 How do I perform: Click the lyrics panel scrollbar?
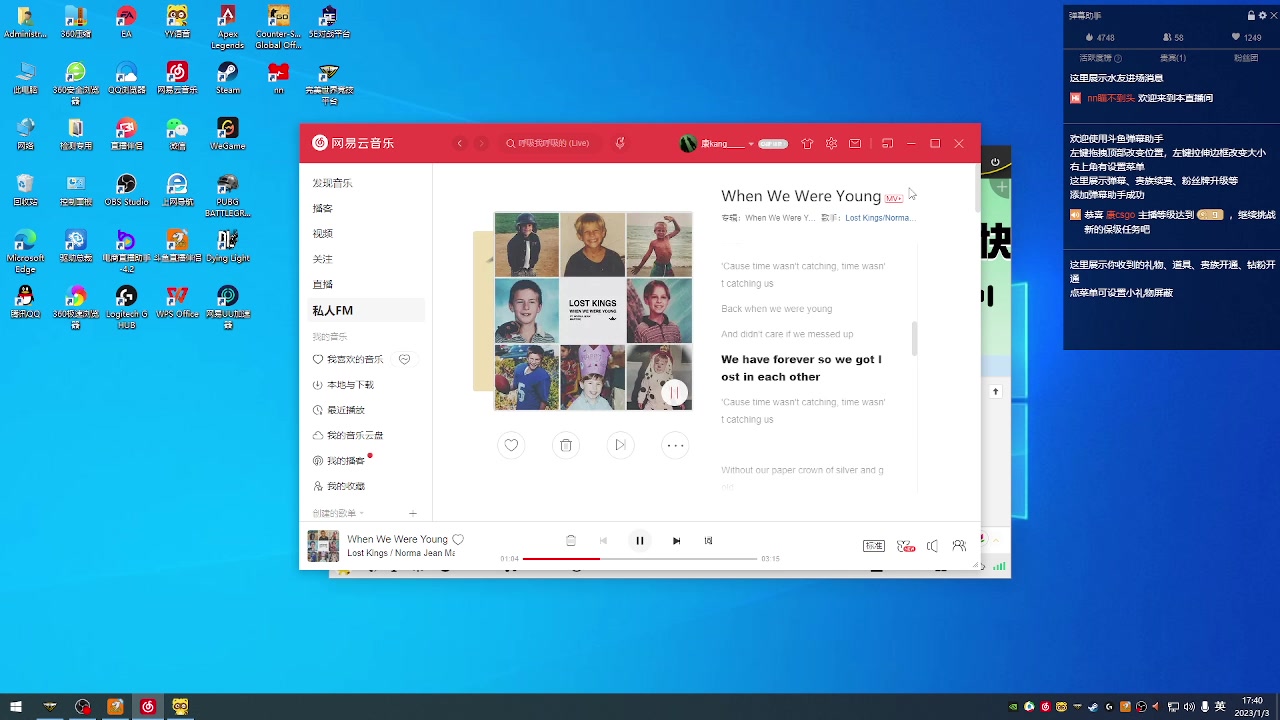[x=914, y=338]
